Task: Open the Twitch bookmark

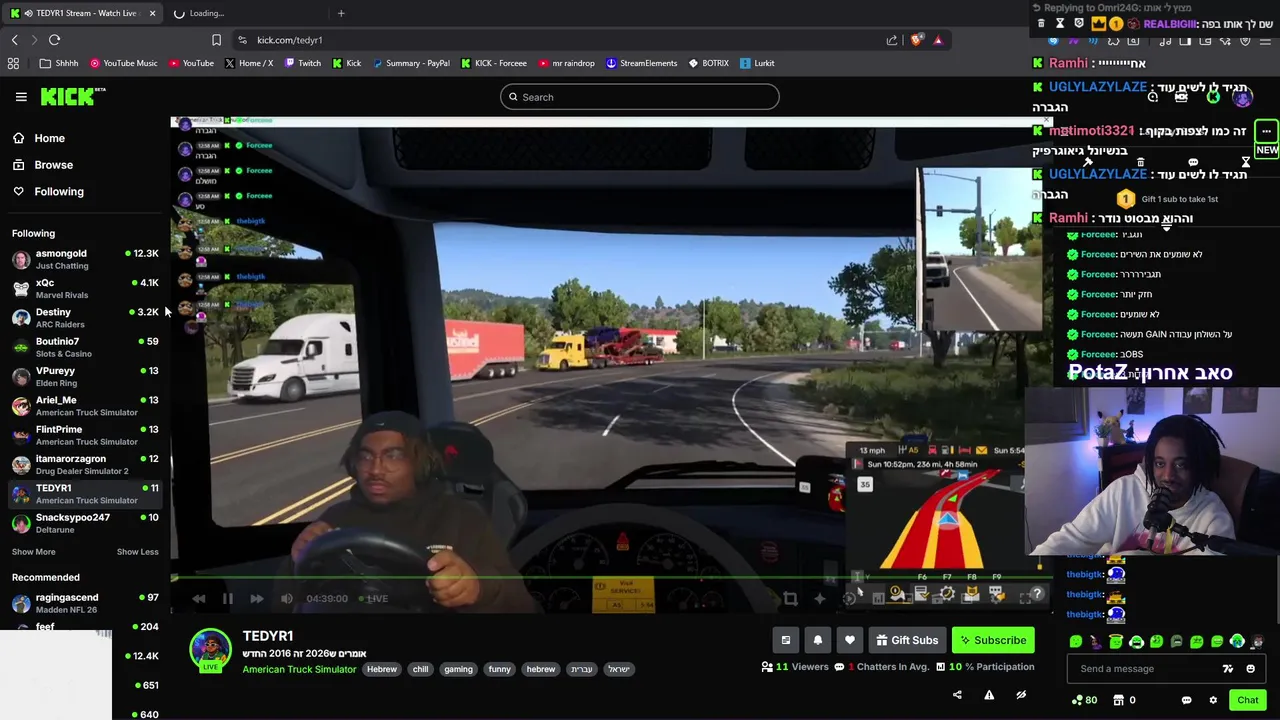Action: click(x=302, y=63)
